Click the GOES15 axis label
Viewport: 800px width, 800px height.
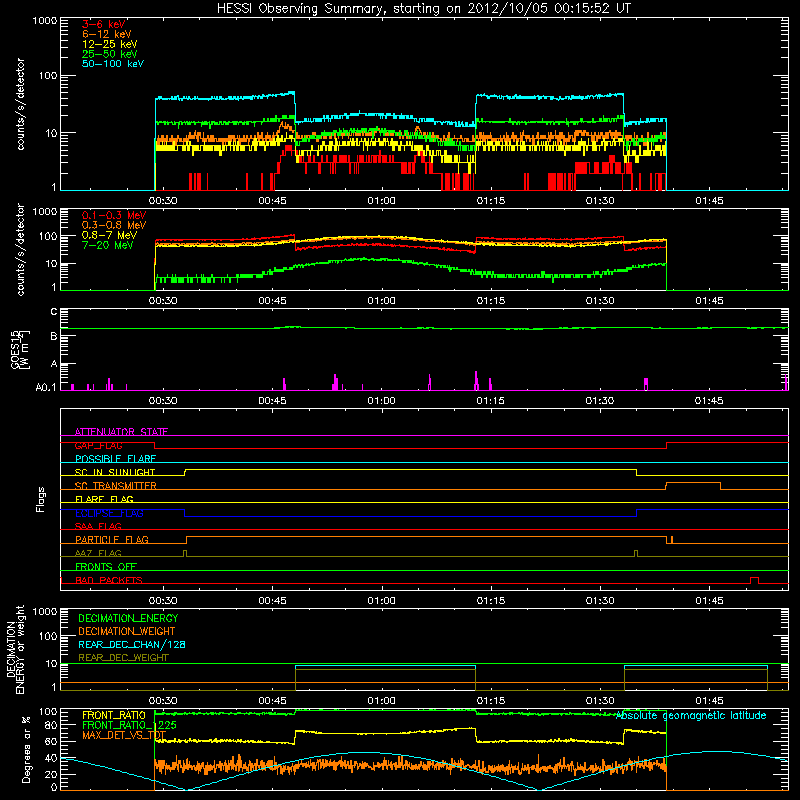click(15, 349)
